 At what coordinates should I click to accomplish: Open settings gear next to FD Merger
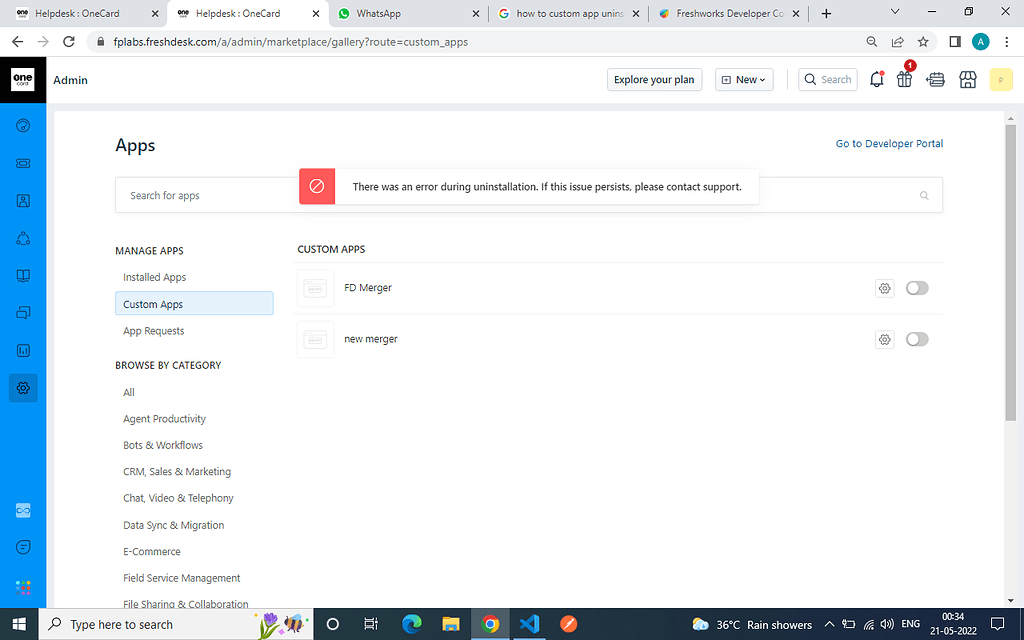coord(884,287)
